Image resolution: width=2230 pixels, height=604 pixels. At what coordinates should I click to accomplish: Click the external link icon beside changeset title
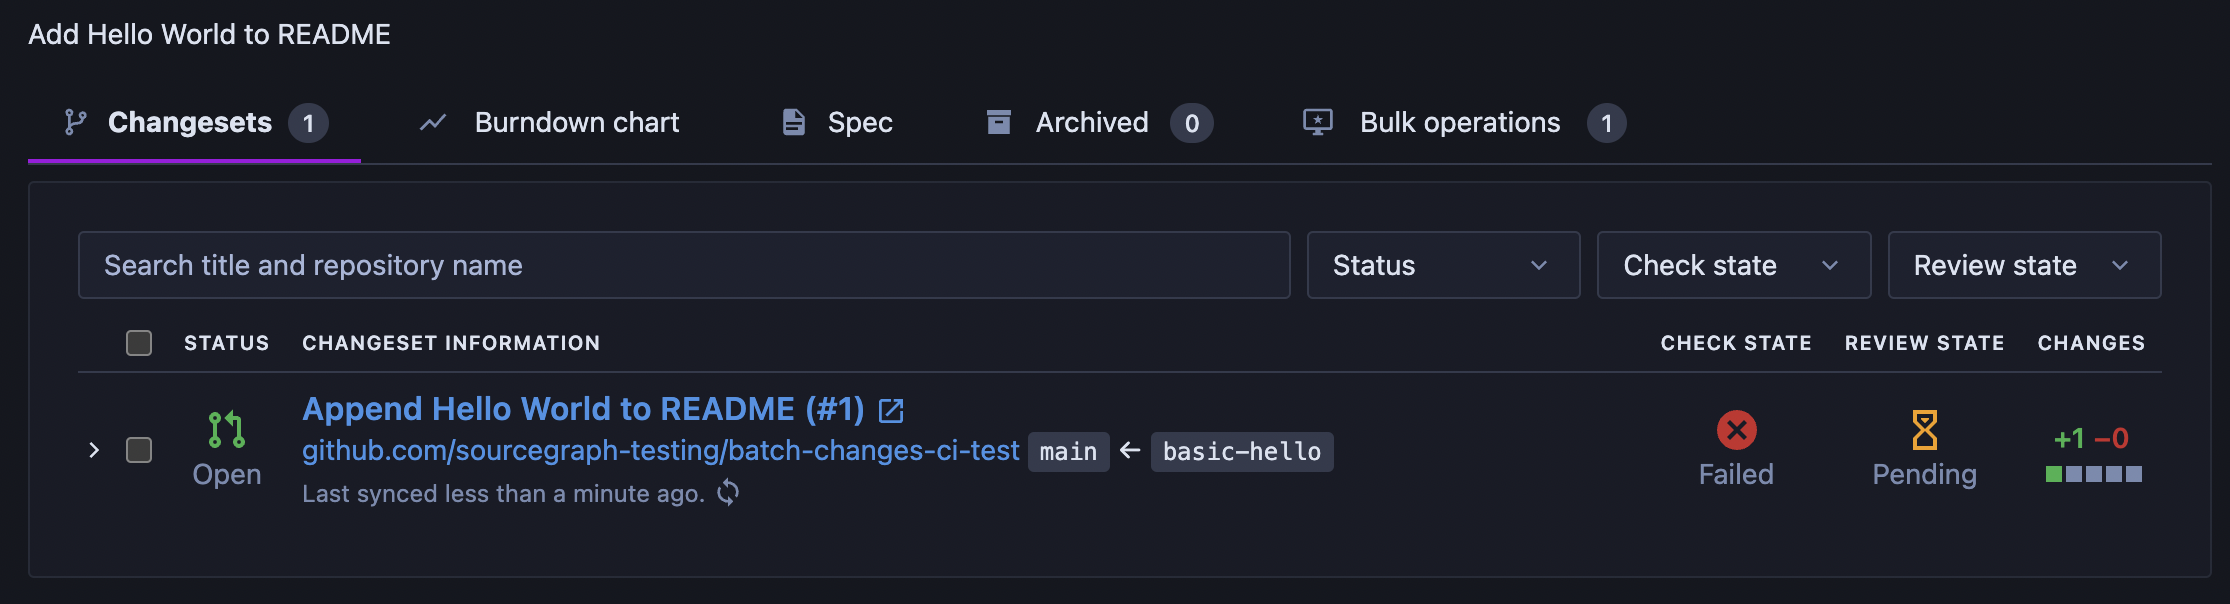point(890,410)
